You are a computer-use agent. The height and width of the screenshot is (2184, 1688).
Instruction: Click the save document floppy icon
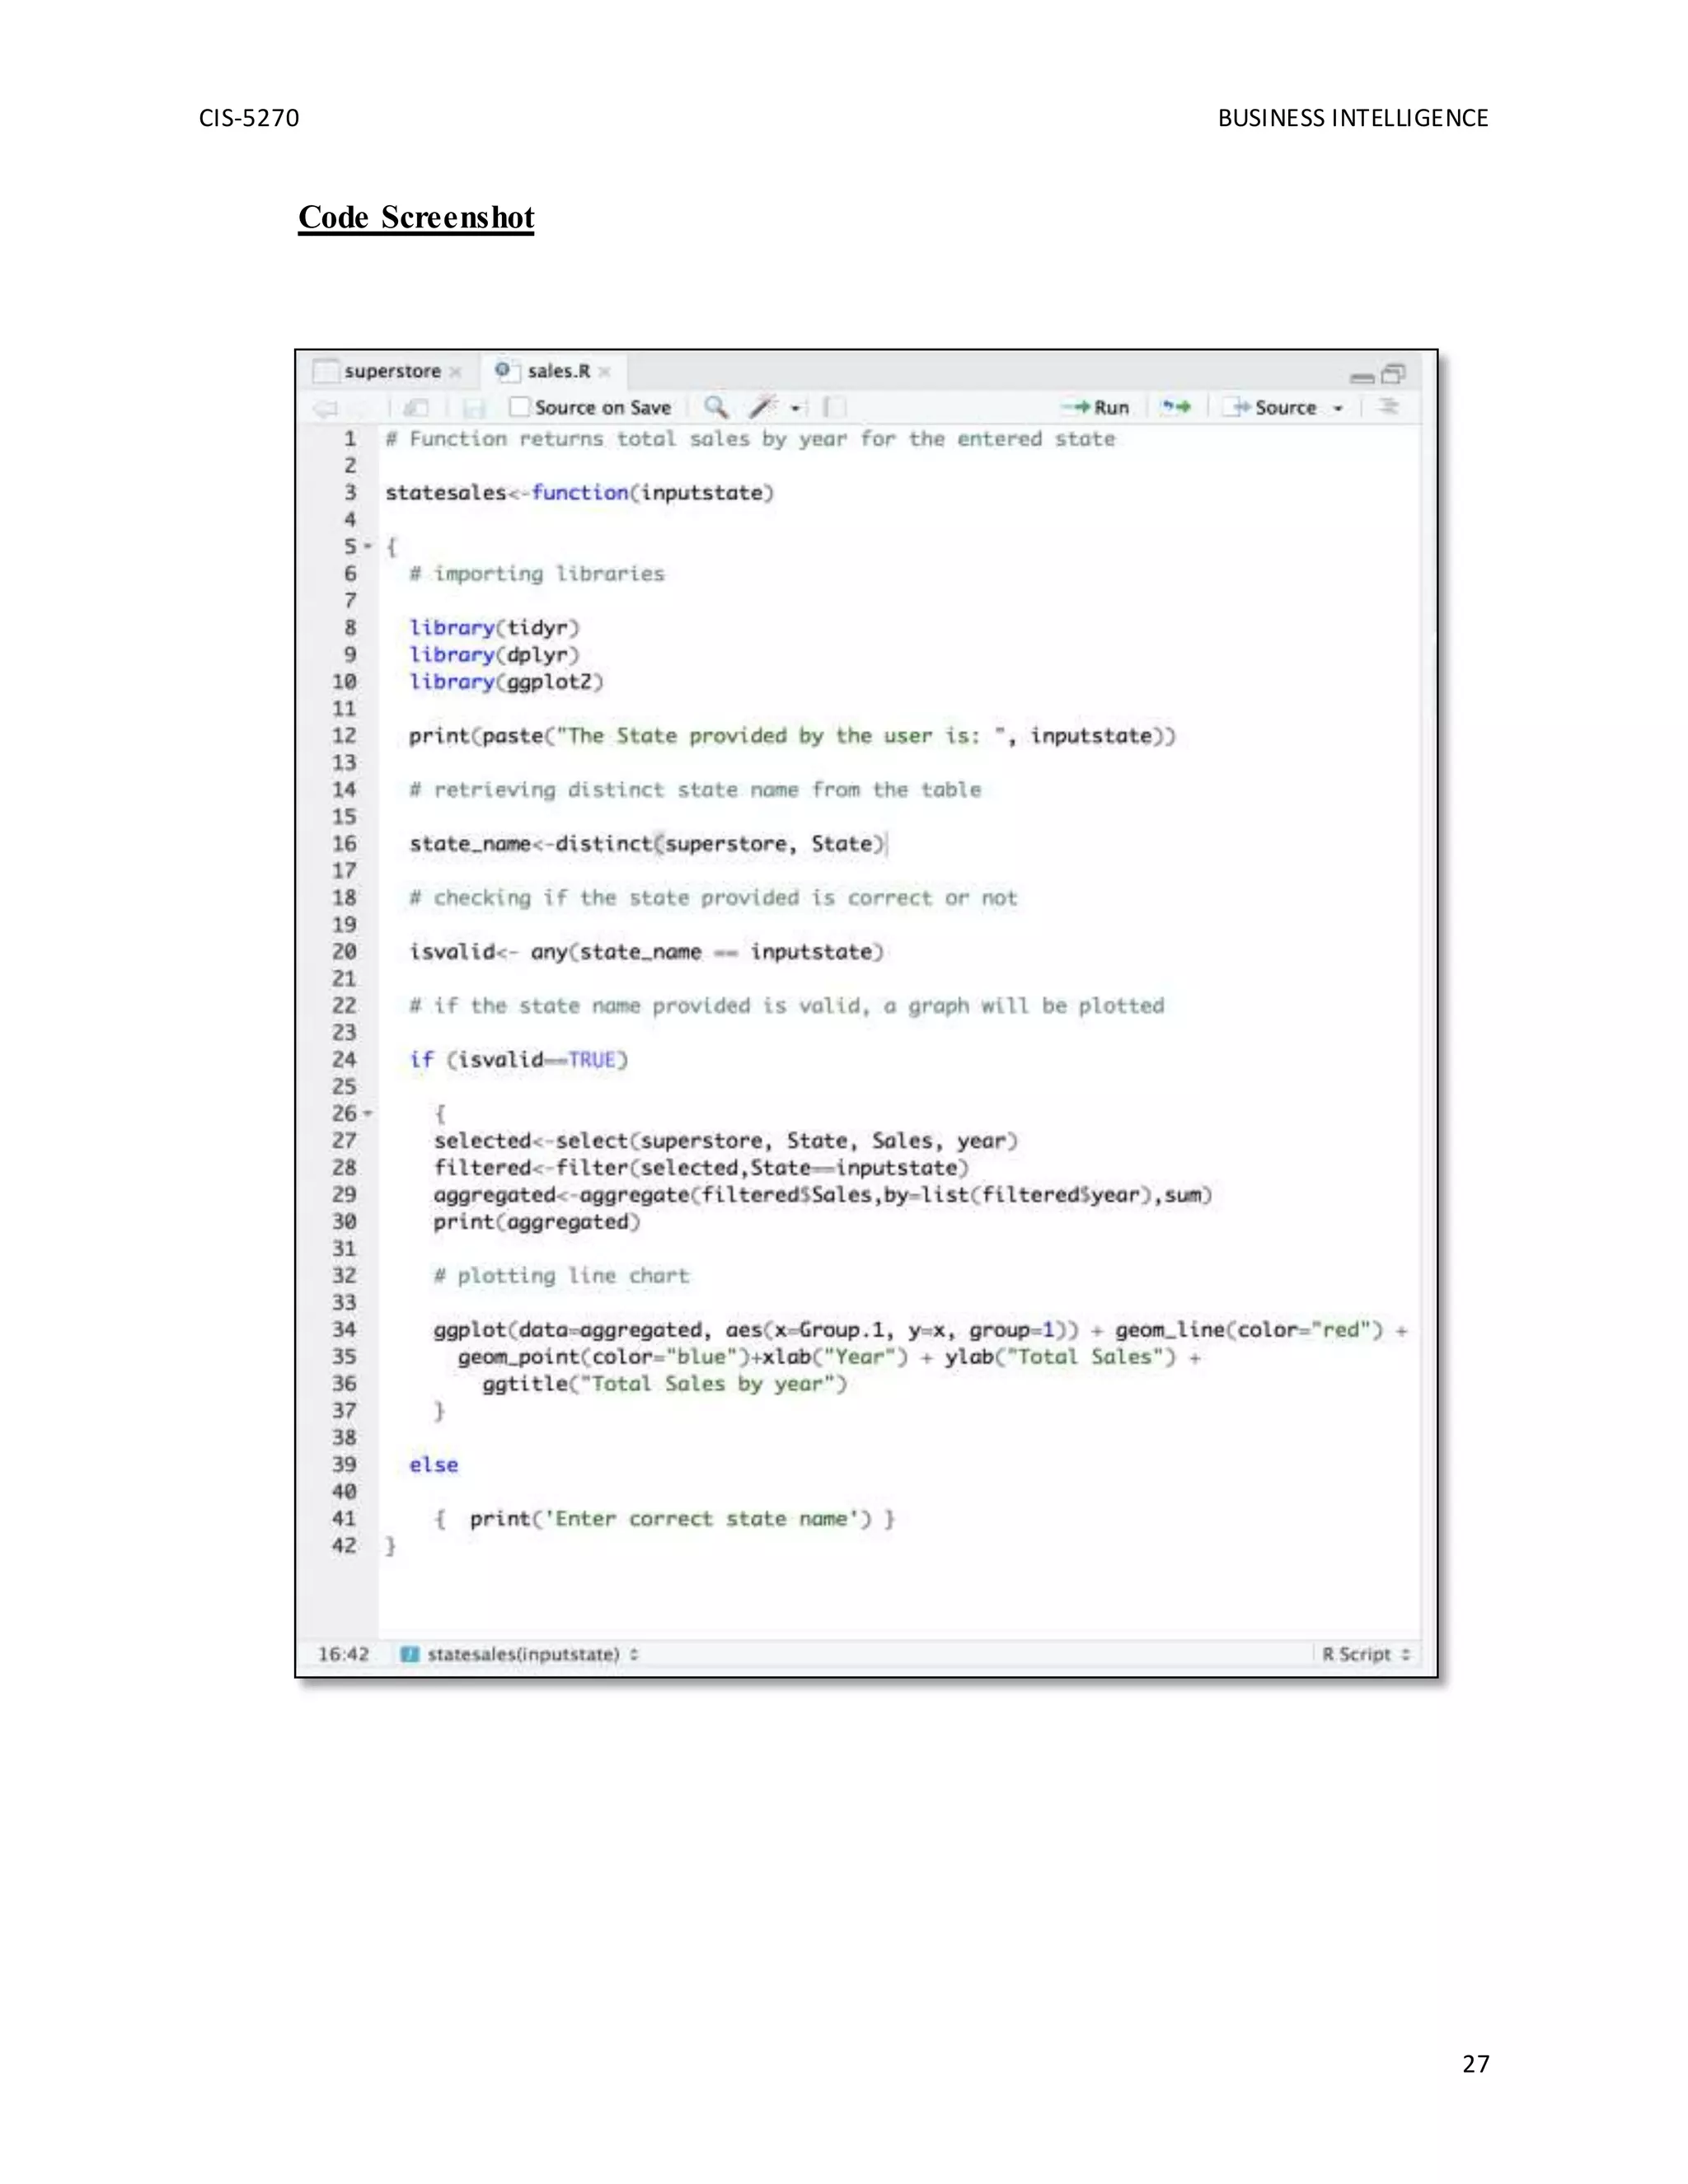pos(474,408)
